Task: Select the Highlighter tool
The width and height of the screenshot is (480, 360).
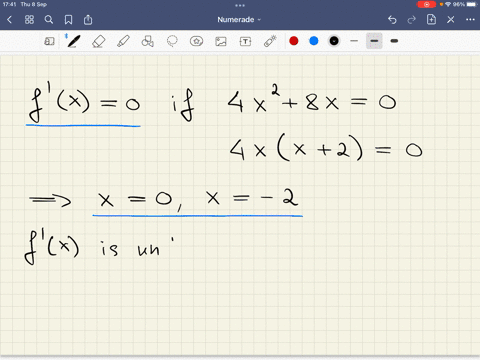Action: click(123, 41)
